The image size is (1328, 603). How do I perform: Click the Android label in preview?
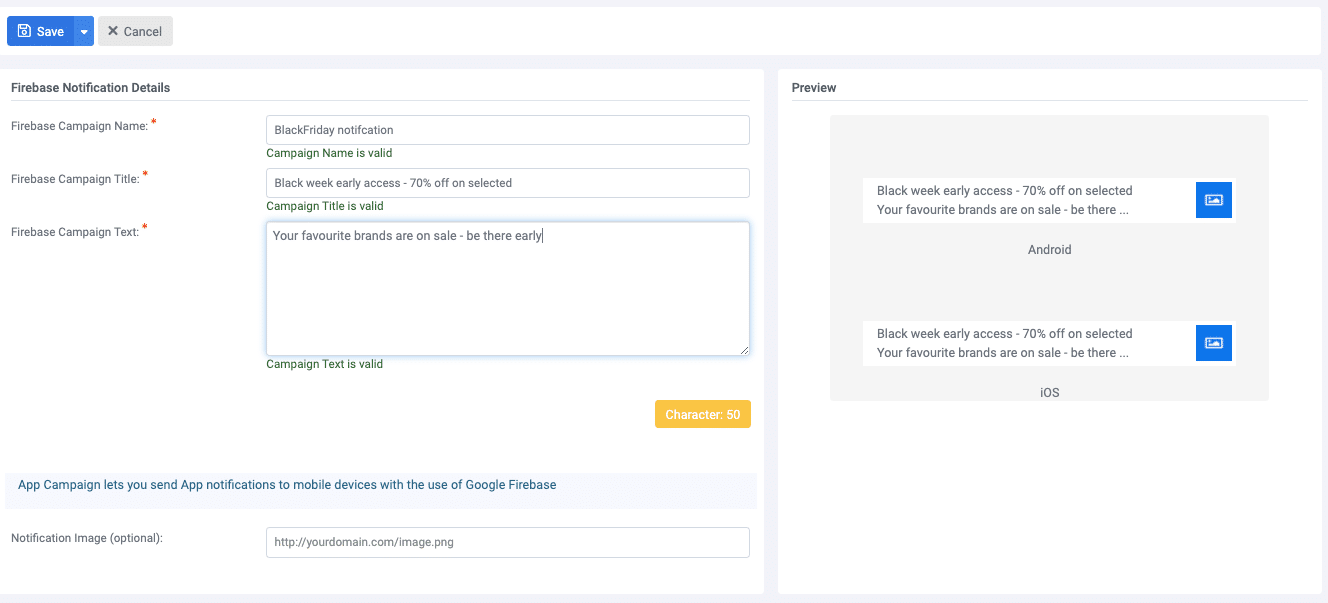[1049, 250]
